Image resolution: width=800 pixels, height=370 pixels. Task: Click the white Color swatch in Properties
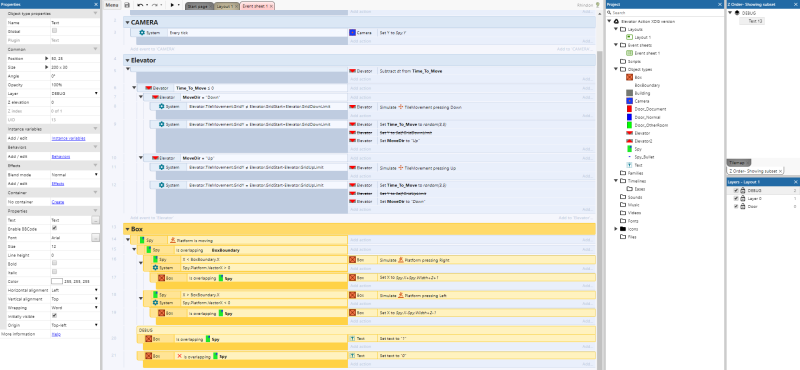point(57,281)
